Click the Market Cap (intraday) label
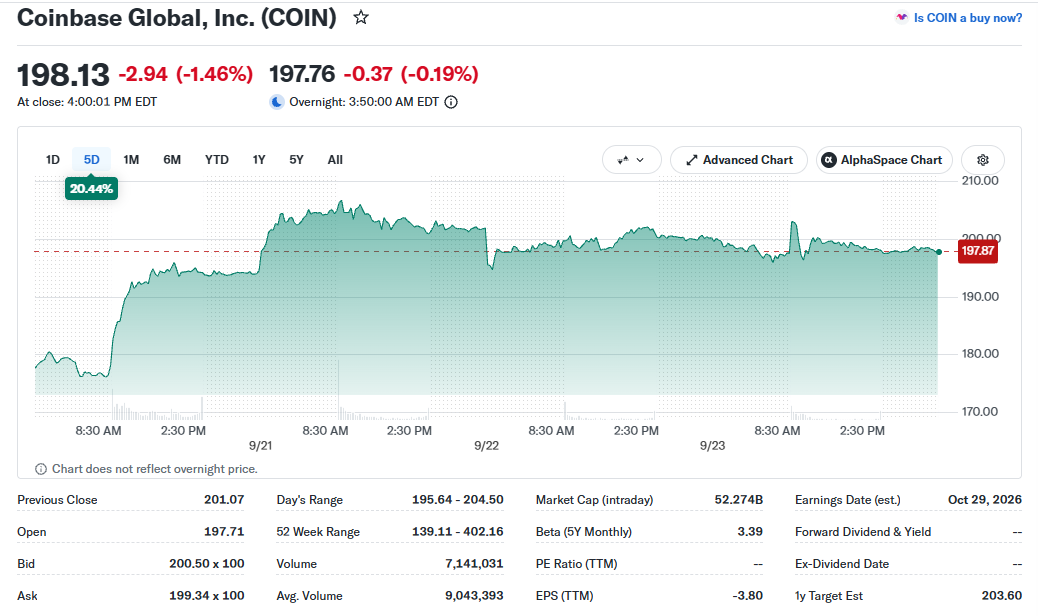Screen dimensions: 1038x616 [594, 500]
